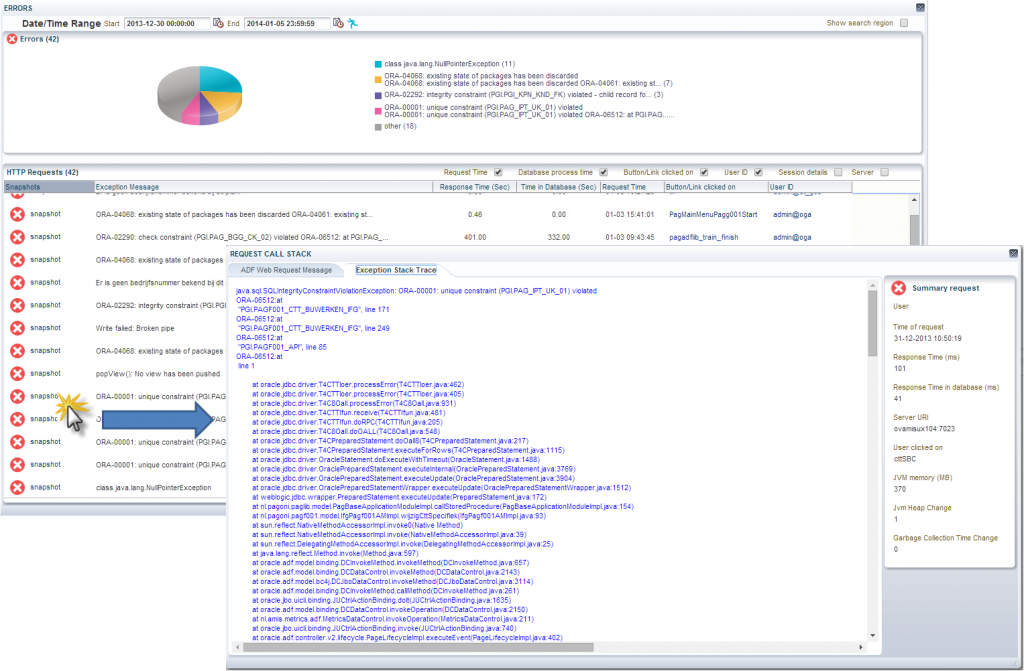The width and height of the screenshot is (1024, 671).
Task: Click the stack trace horizontal scrollbar right arrow
Action: click(861, 647)
